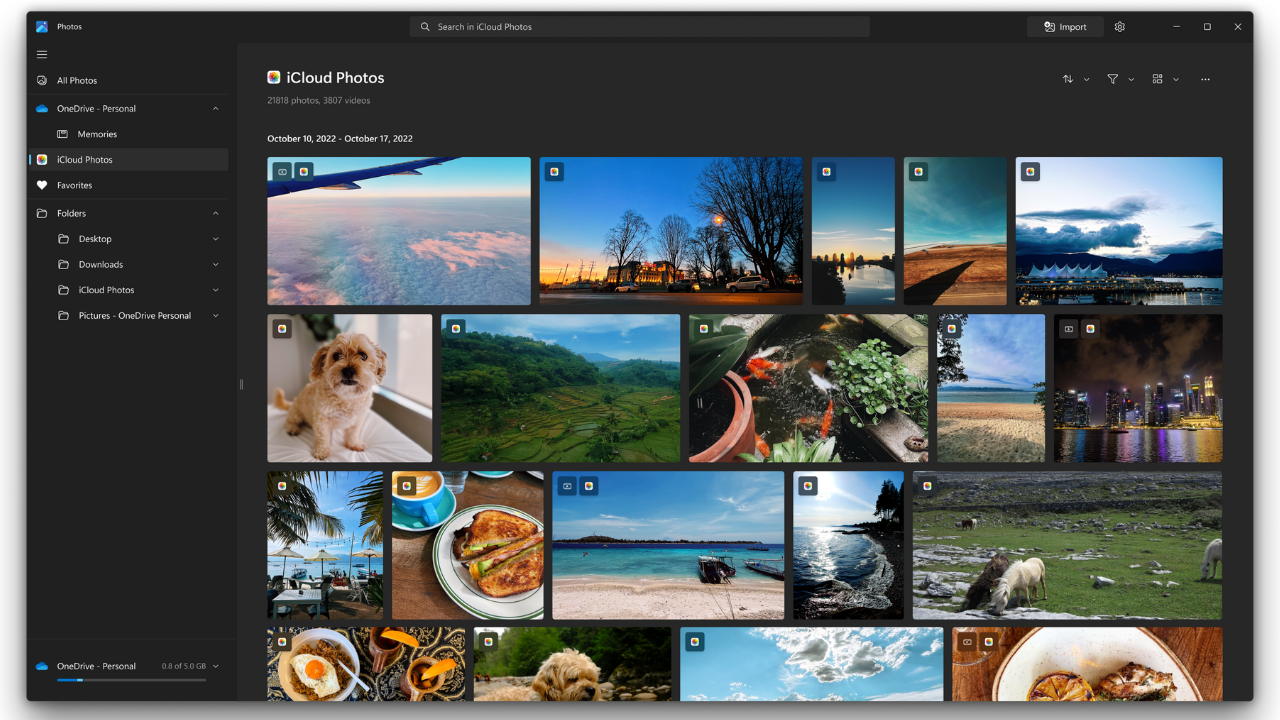Screen dimensions: 1280x720
Task: Open the turquoise beach with boats photo
Action: coord(669,546)
